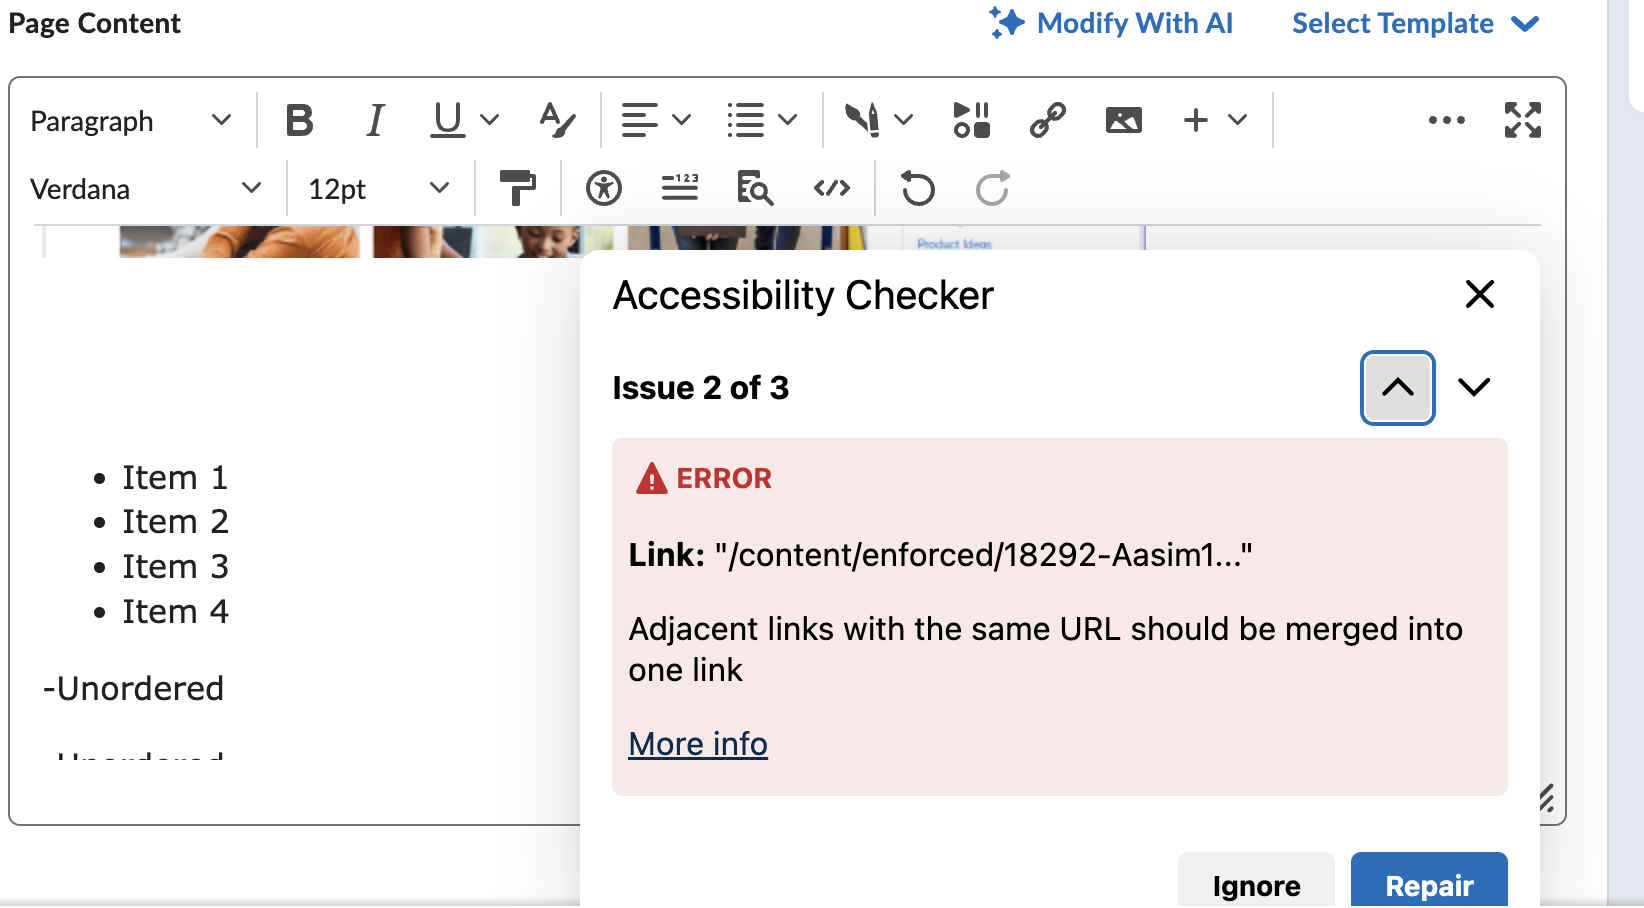Expand the alignment dropdown arrow
1644x908 pixels.
pos(682,120)
